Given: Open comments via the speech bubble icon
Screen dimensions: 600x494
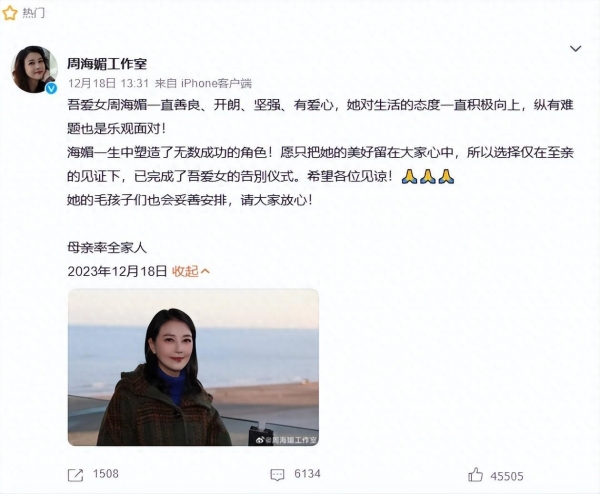Looking at the screenshot, I should [277, 475].
